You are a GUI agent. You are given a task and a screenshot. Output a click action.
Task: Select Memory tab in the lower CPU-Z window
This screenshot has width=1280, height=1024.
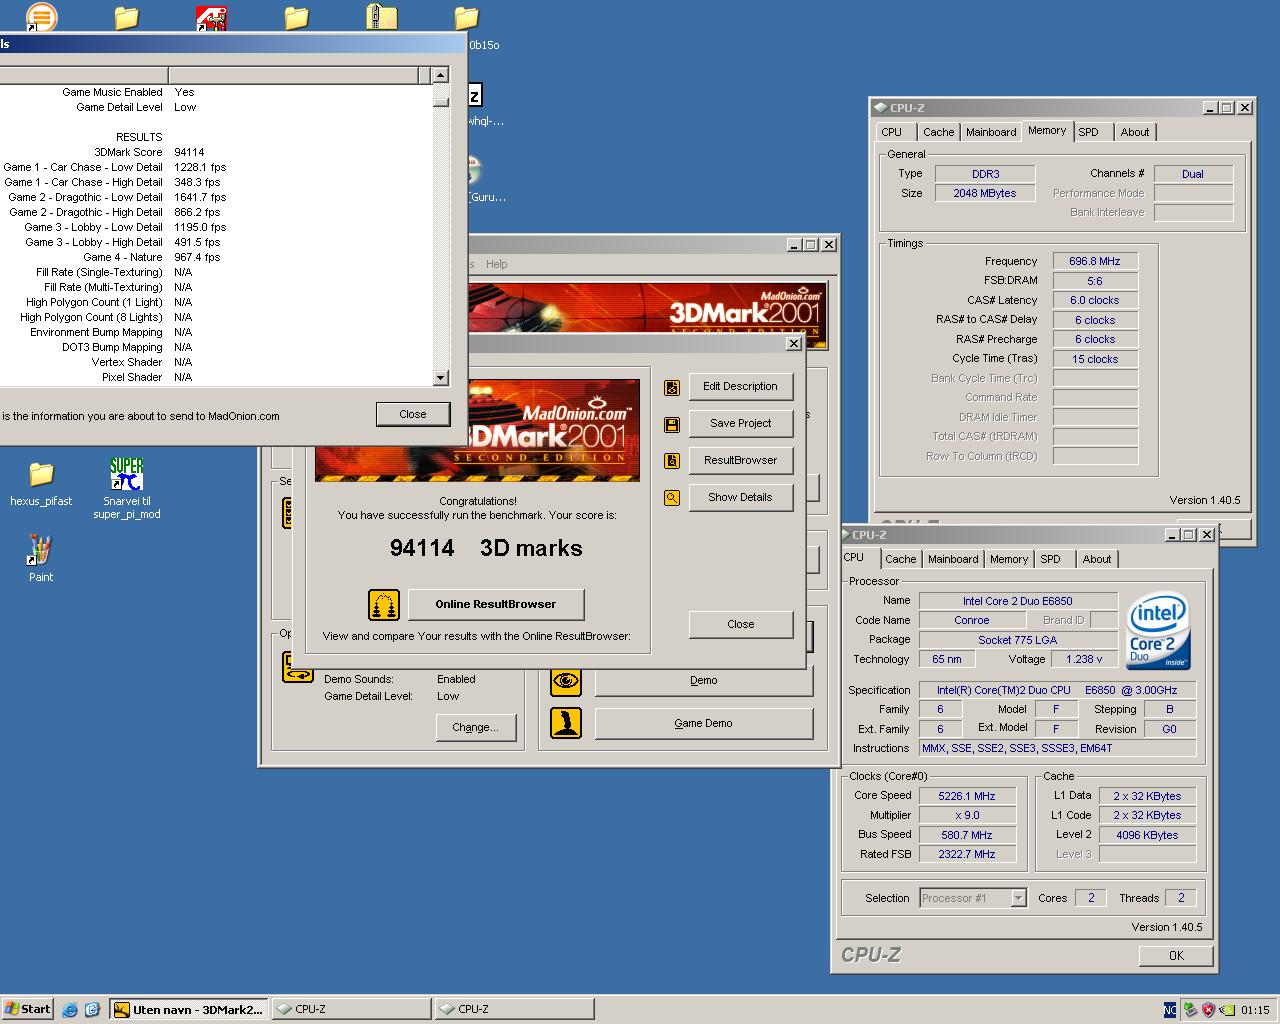[x=1008, y=559]
